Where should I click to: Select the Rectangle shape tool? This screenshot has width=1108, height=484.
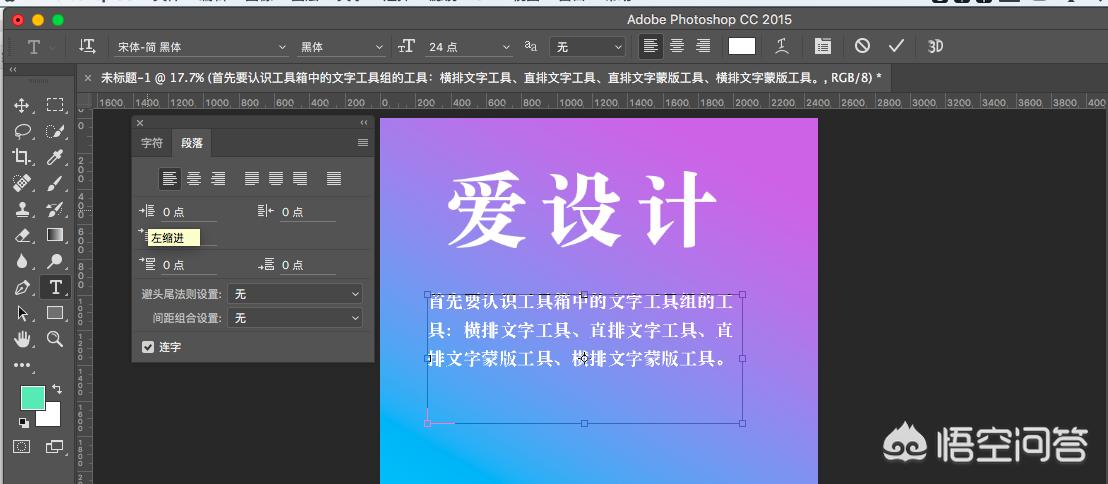point(55,313)
